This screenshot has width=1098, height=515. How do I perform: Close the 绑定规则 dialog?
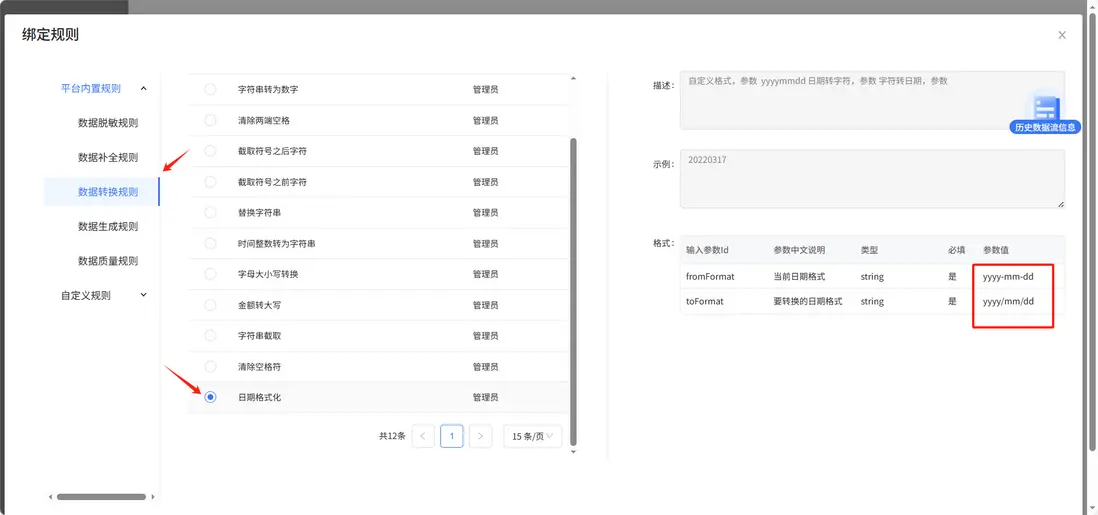1062,35
